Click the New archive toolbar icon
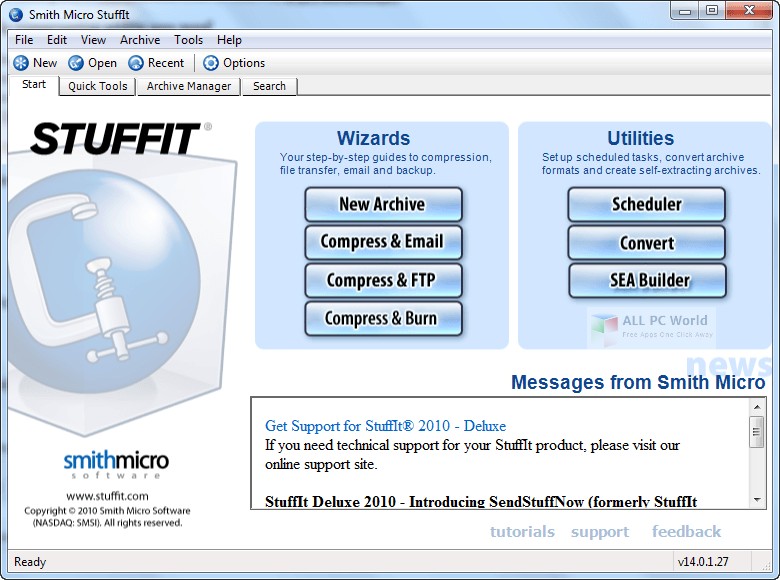The width and height of the screenshot is (780, 580). click(x=21, y=63)
